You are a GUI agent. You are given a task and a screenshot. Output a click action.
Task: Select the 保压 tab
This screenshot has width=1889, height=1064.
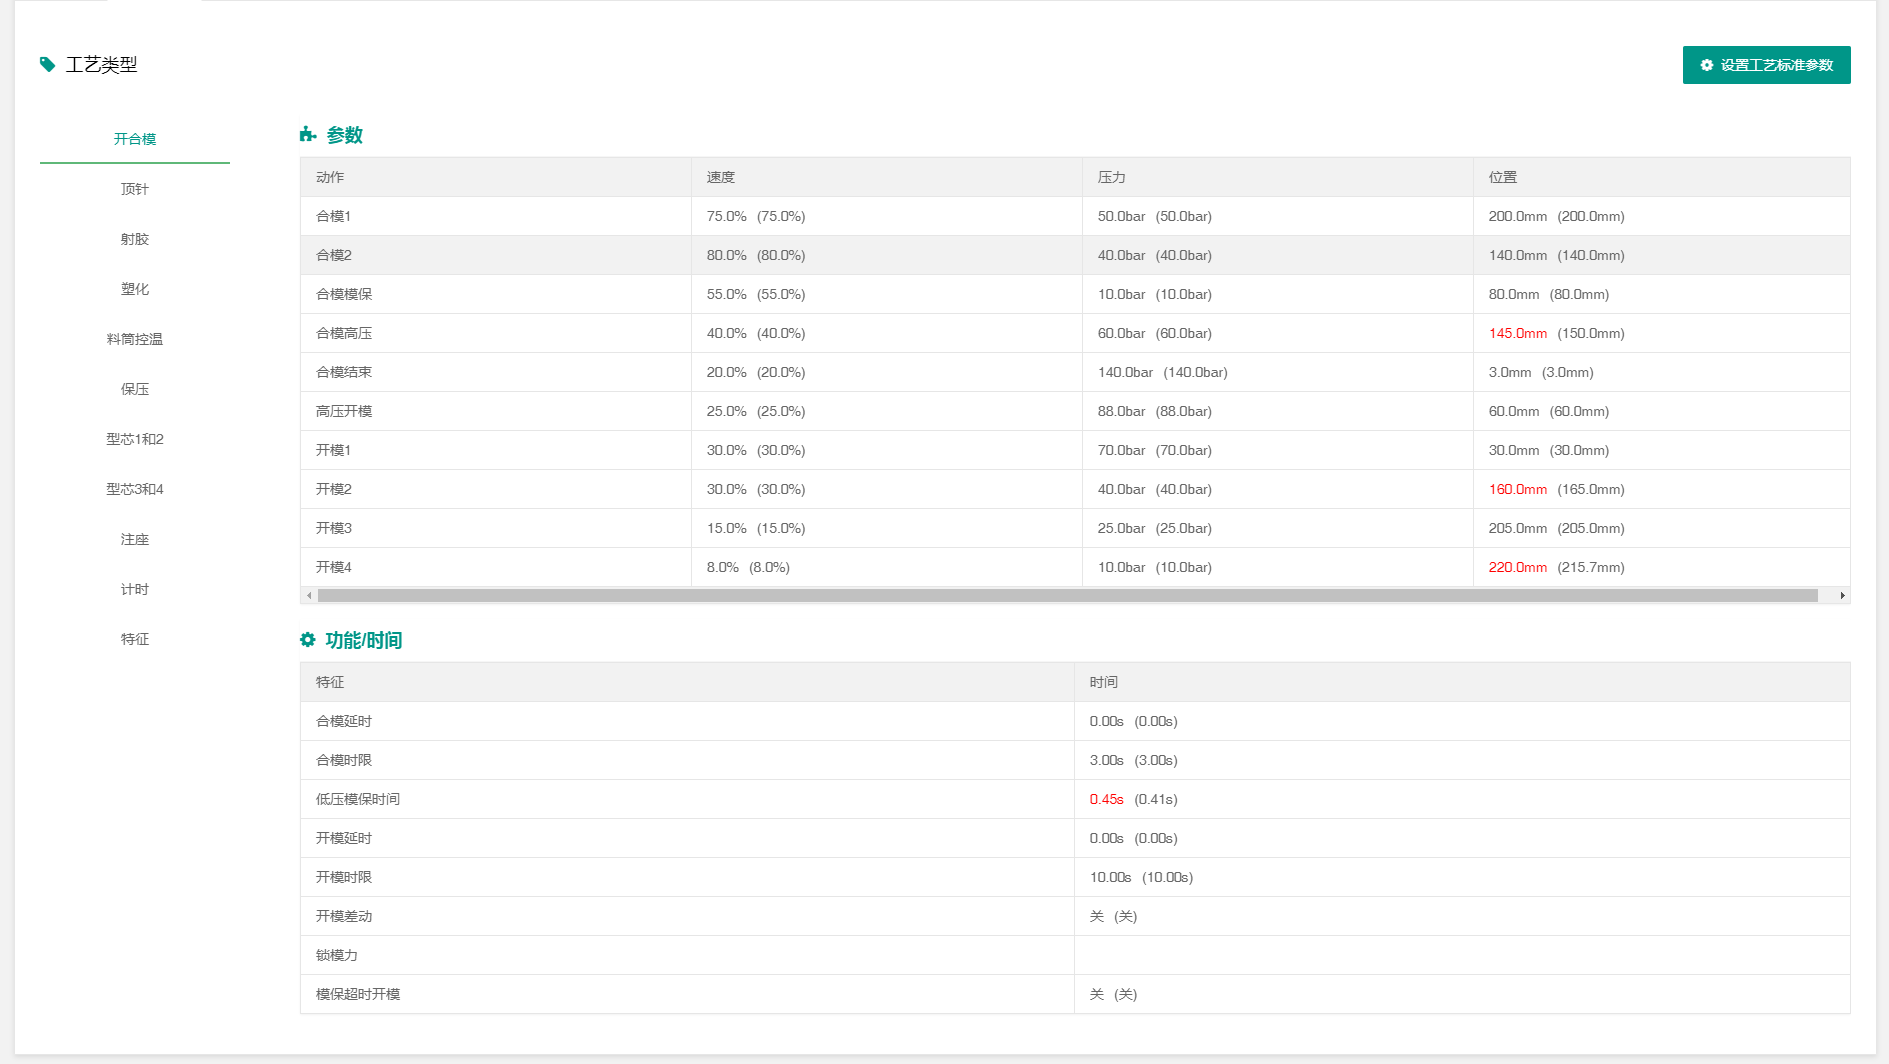point(135,389)
